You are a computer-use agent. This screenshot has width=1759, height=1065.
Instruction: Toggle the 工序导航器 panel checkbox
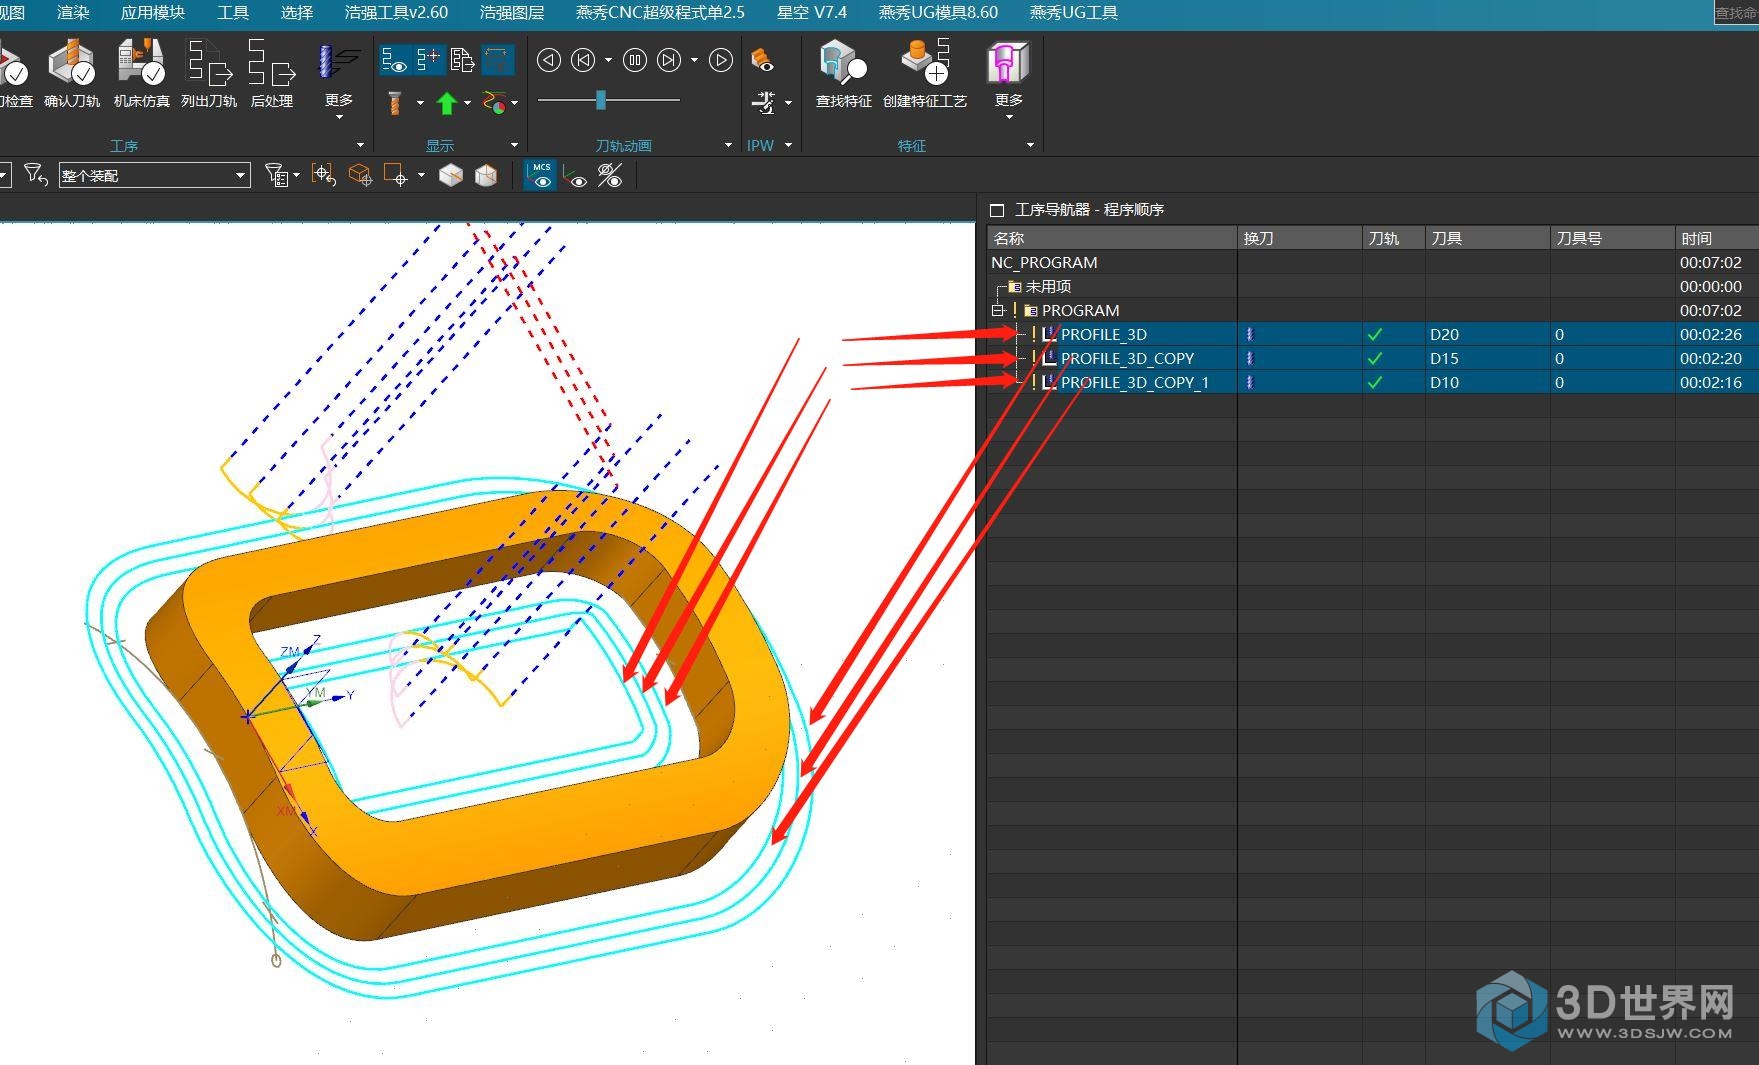pyautogui.click(x=996, y=210)
